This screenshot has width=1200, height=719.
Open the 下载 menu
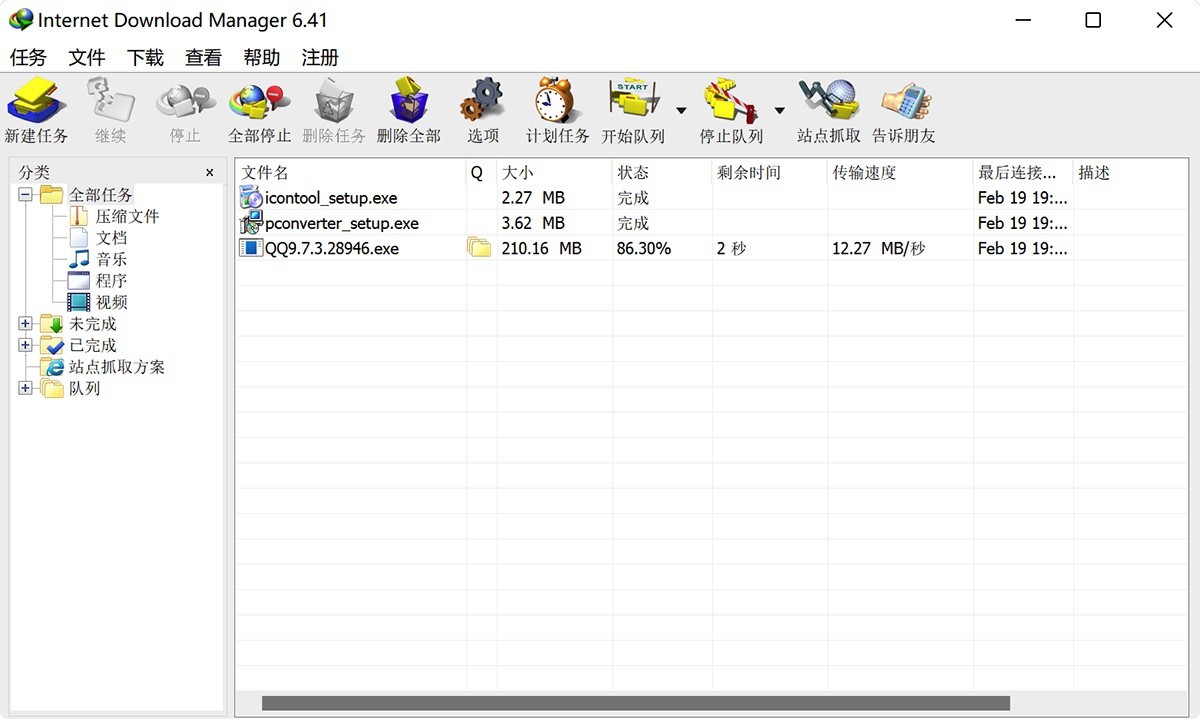coord(145,57)
